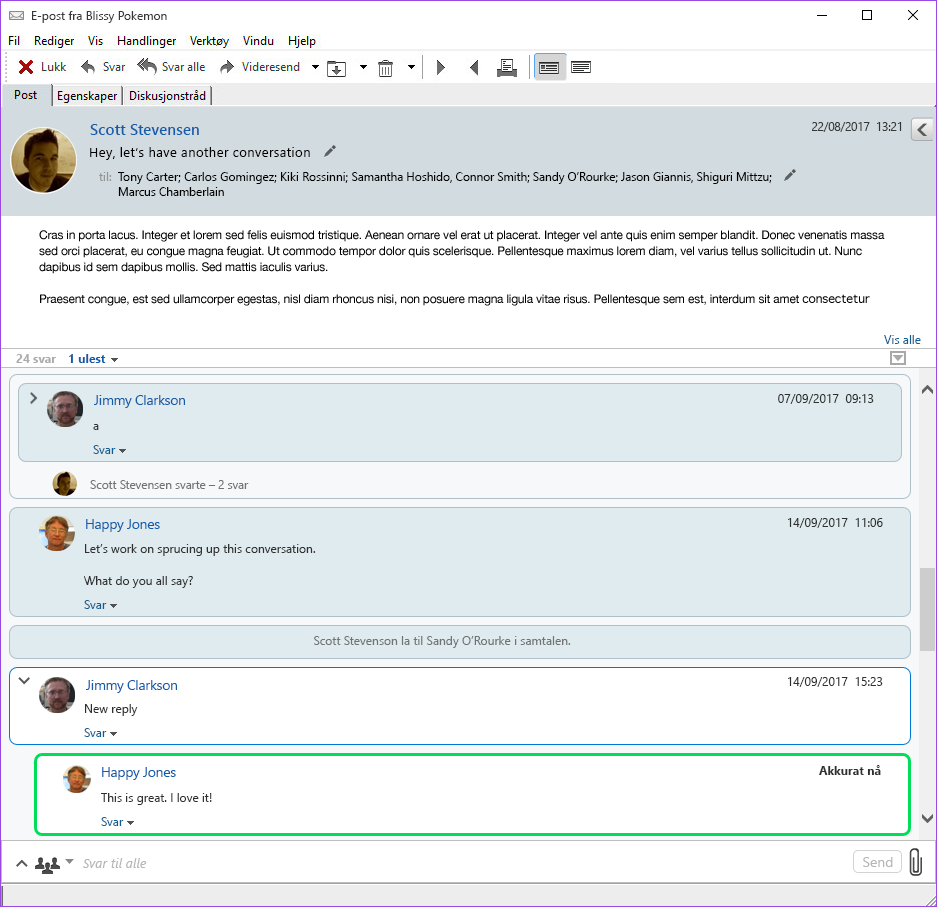
Task: Click the trash can delete icon
Action: (385, 68)
